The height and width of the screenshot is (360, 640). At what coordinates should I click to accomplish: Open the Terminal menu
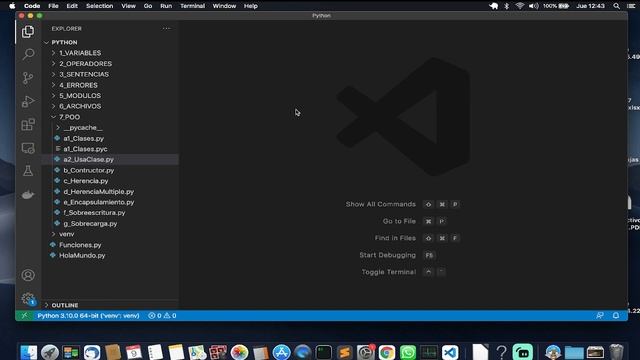pyautogui.click(x=192, y=6)
